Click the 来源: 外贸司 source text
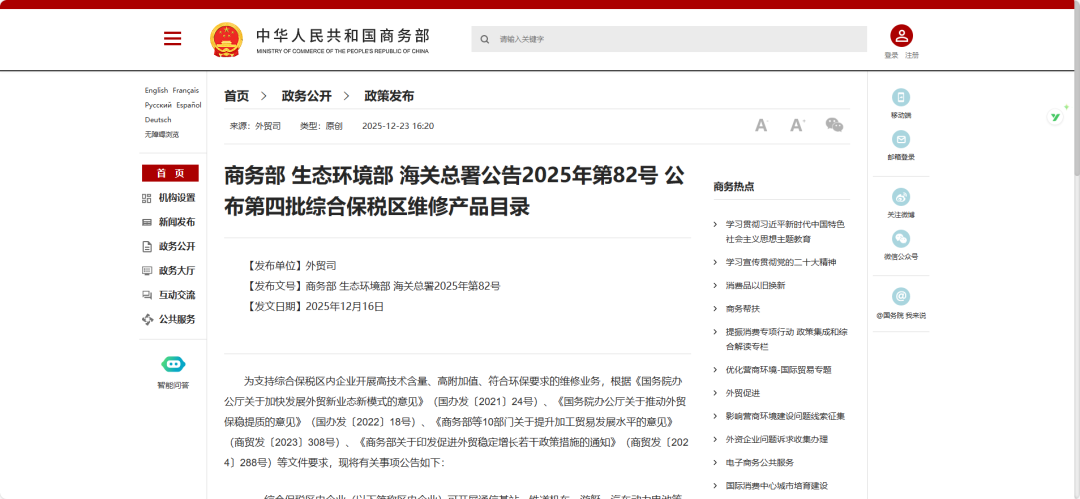 tap(255, 126)
